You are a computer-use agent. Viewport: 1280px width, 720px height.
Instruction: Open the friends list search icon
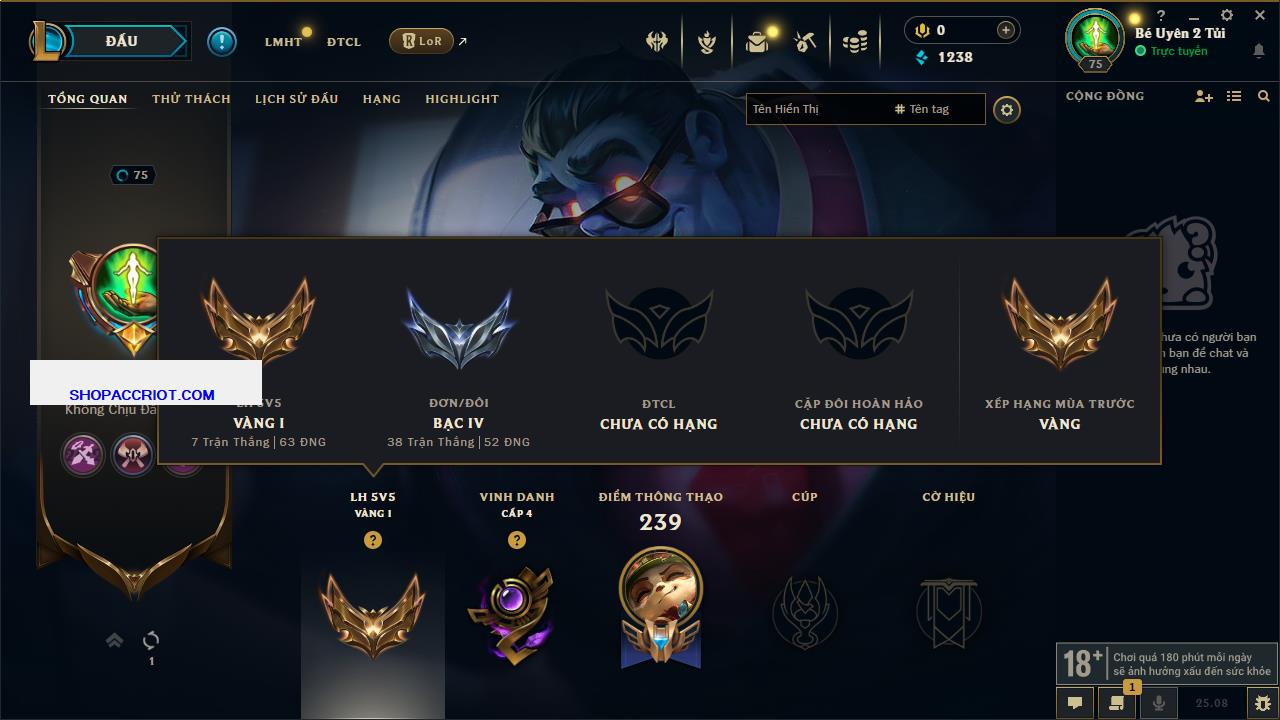pyautogui.click(x=1264, y=96)
